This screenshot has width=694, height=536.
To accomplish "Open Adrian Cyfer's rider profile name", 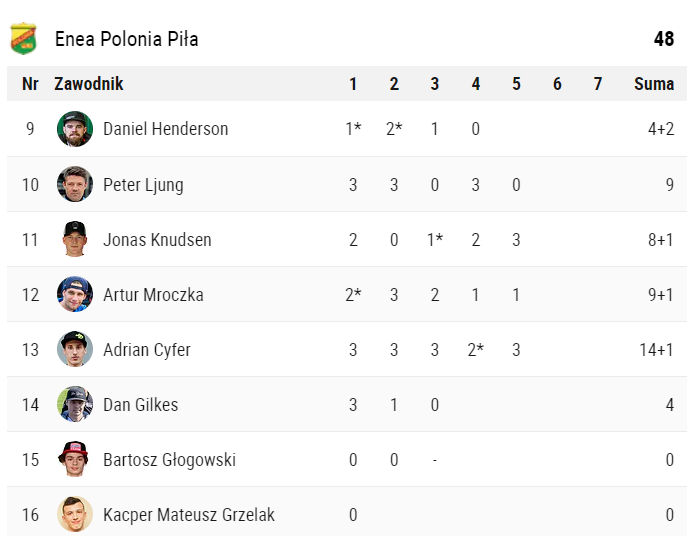I will pos(147,350).
